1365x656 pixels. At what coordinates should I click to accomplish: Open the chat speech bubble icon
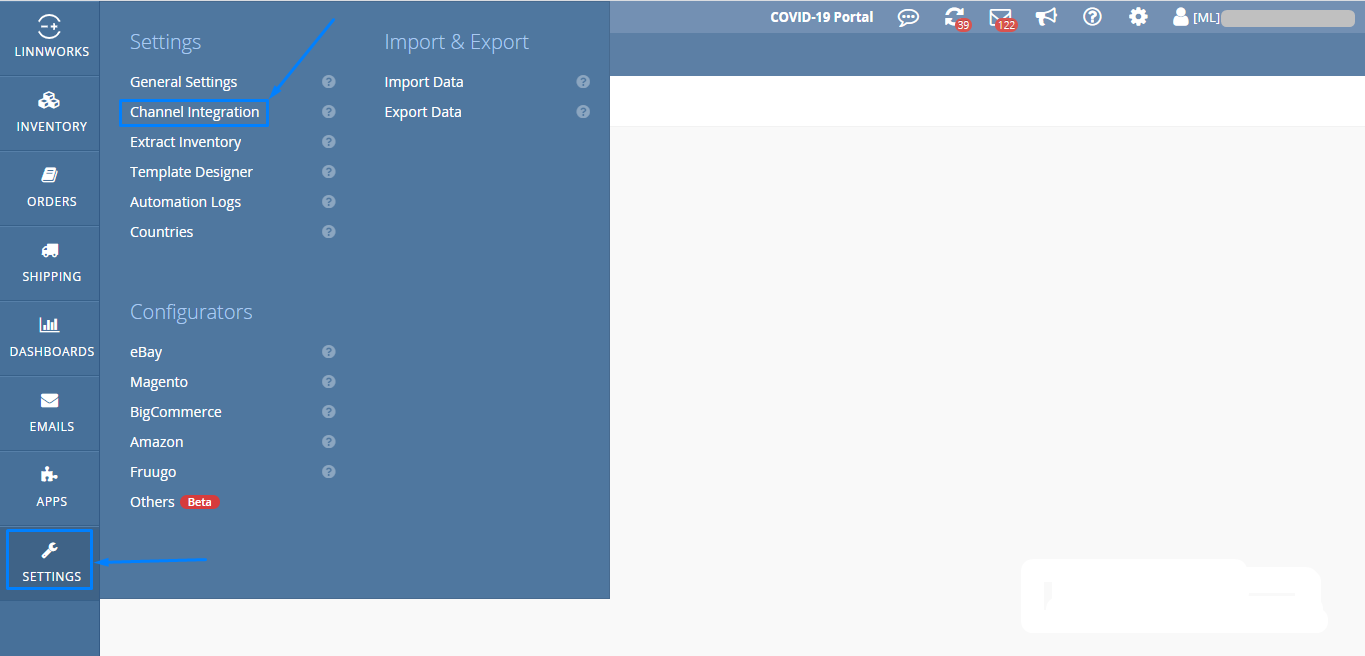click(908, 17)
